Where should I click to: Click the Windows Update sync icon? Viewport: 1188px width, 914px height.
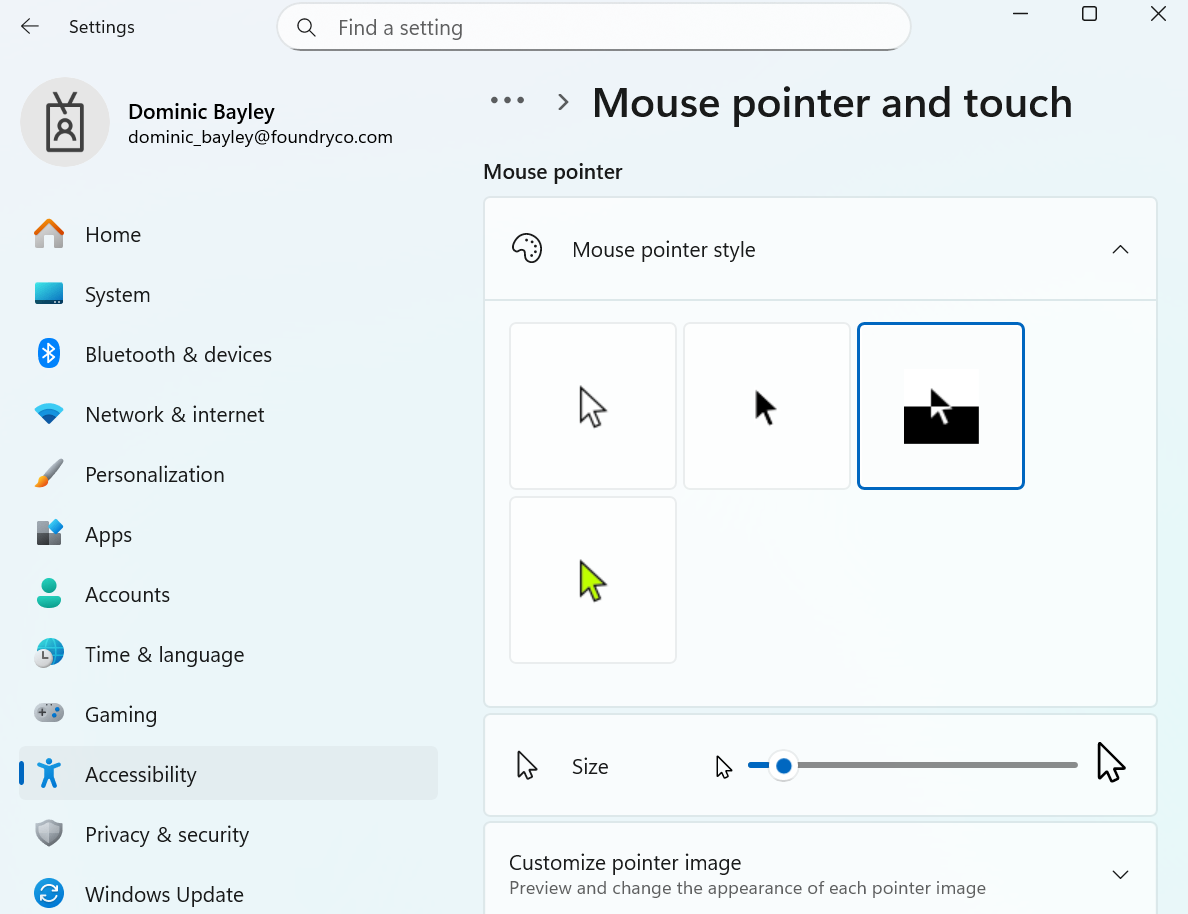click(x=49, y=893)
